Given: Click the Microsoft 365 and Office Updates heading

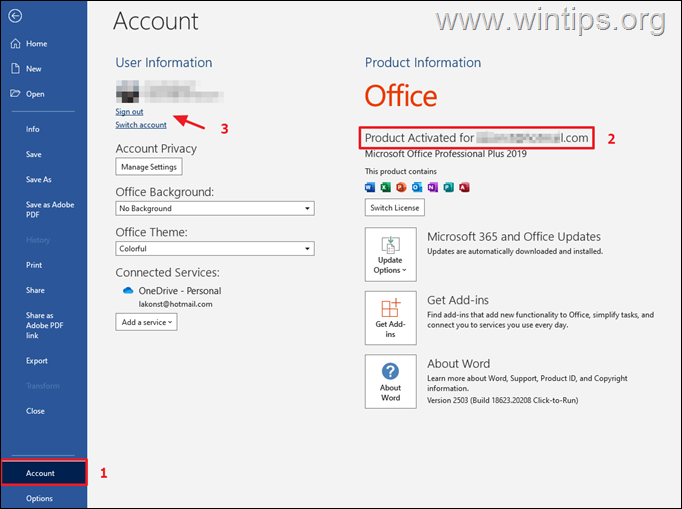Looking at the screenshot, I should coord(514,237).
